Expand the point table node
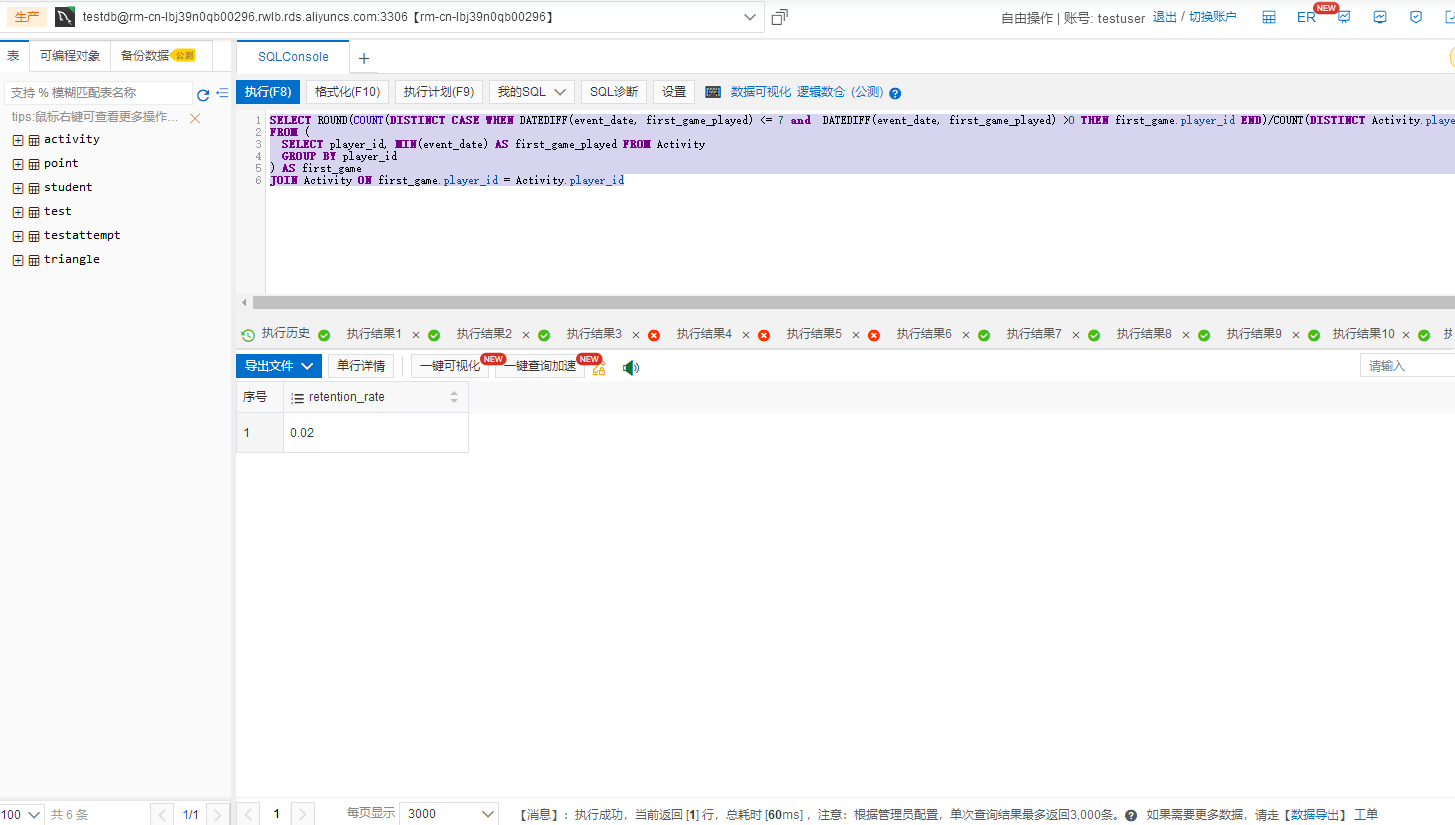 tap(17, 164)
